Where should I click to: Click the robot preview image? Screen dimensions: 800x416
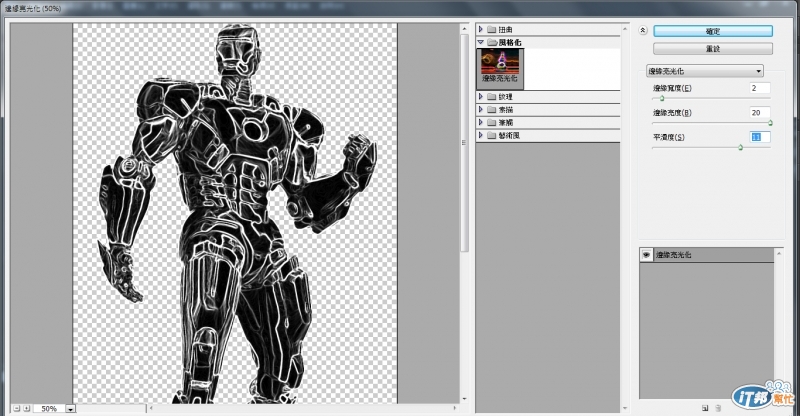(235, 213)
